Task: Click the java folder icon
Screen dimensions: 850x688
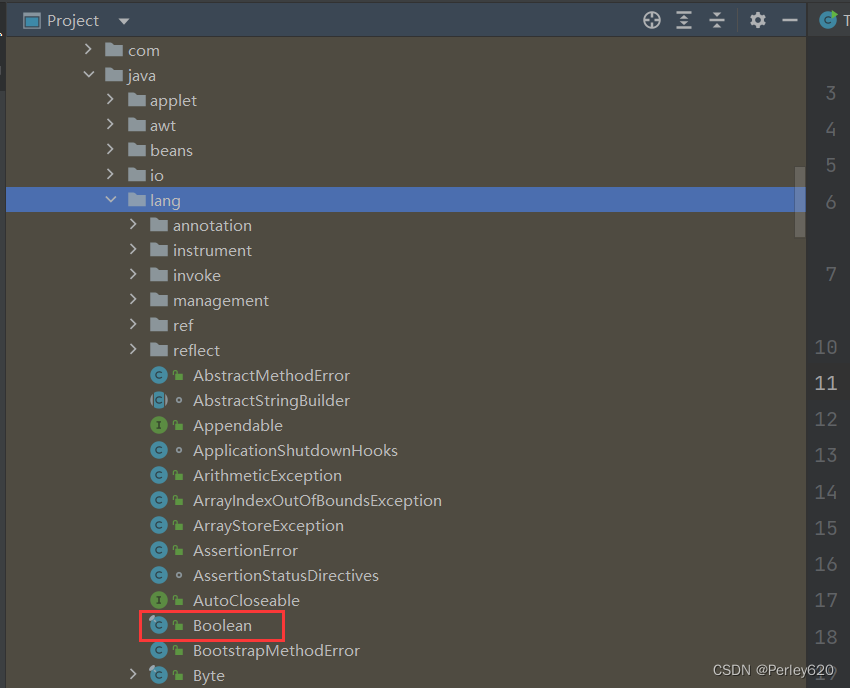Action: pos(114,75)
